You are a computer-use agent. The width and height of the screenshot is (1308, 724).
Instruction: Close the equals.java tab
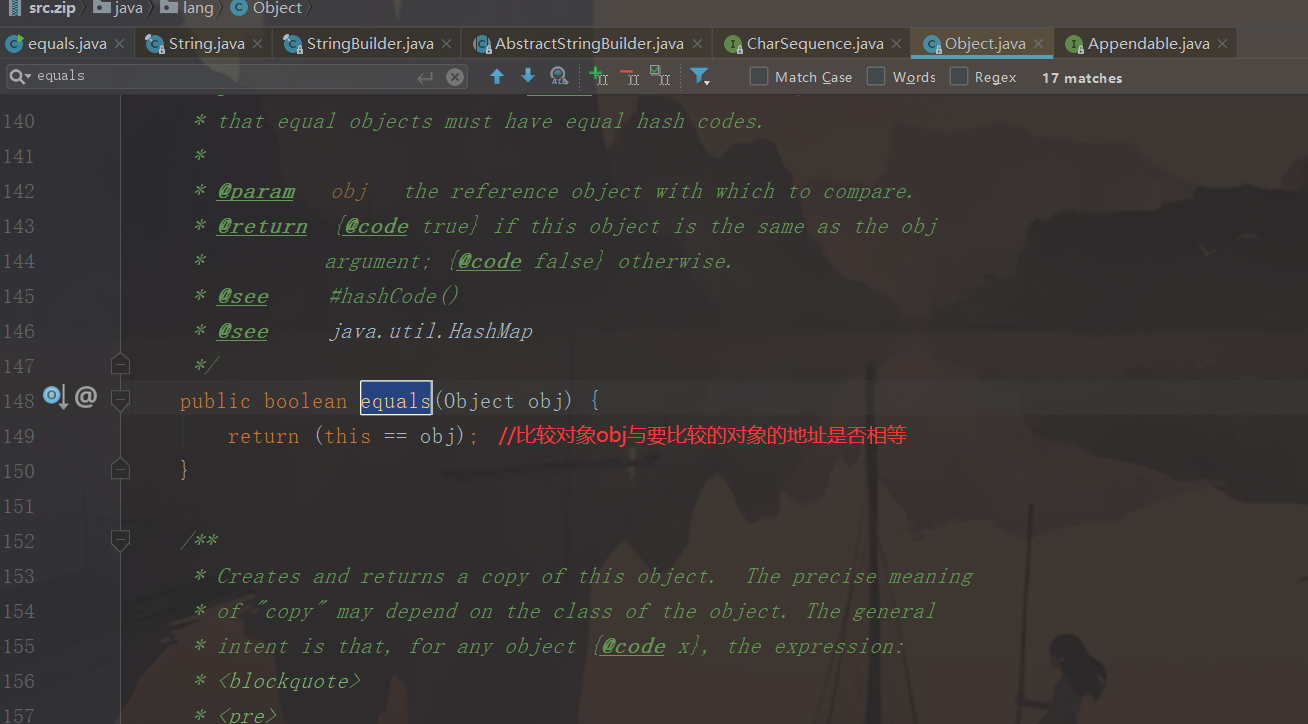click(x=119, y=44)
